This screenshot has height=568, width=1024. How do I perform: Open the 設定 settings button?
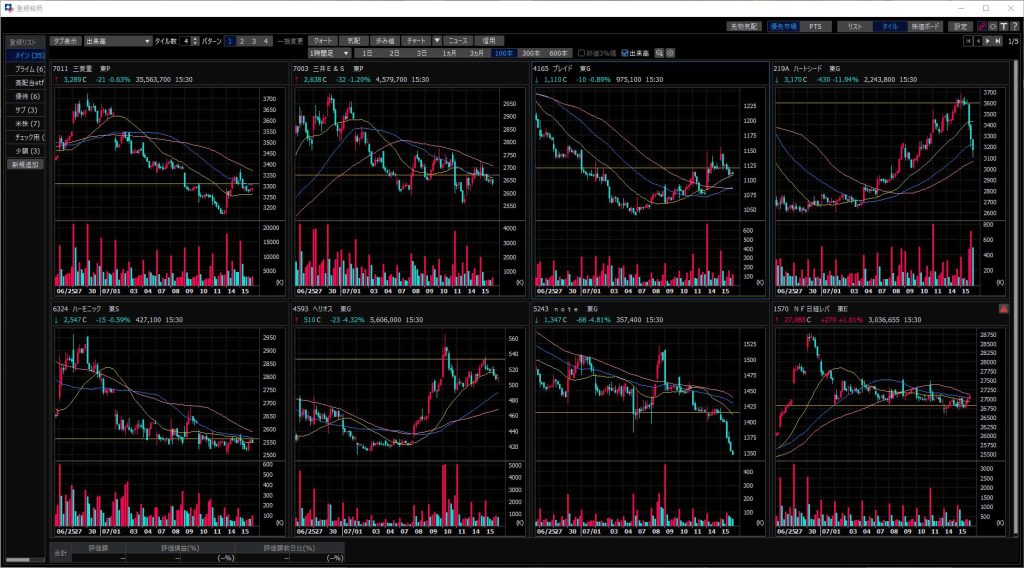pyautogui.click(x=960, y=26)
